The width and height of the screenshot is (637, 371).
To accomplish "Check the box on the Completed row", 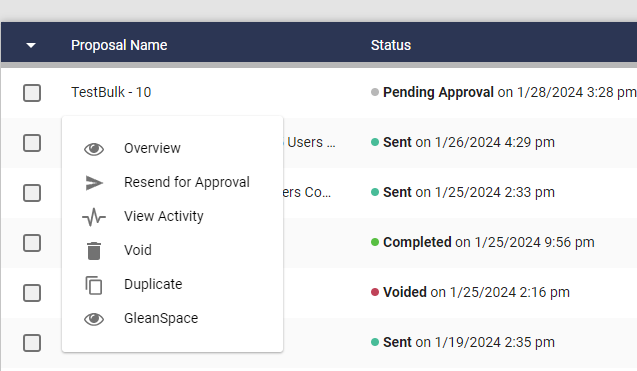I will tap(32, 243).
